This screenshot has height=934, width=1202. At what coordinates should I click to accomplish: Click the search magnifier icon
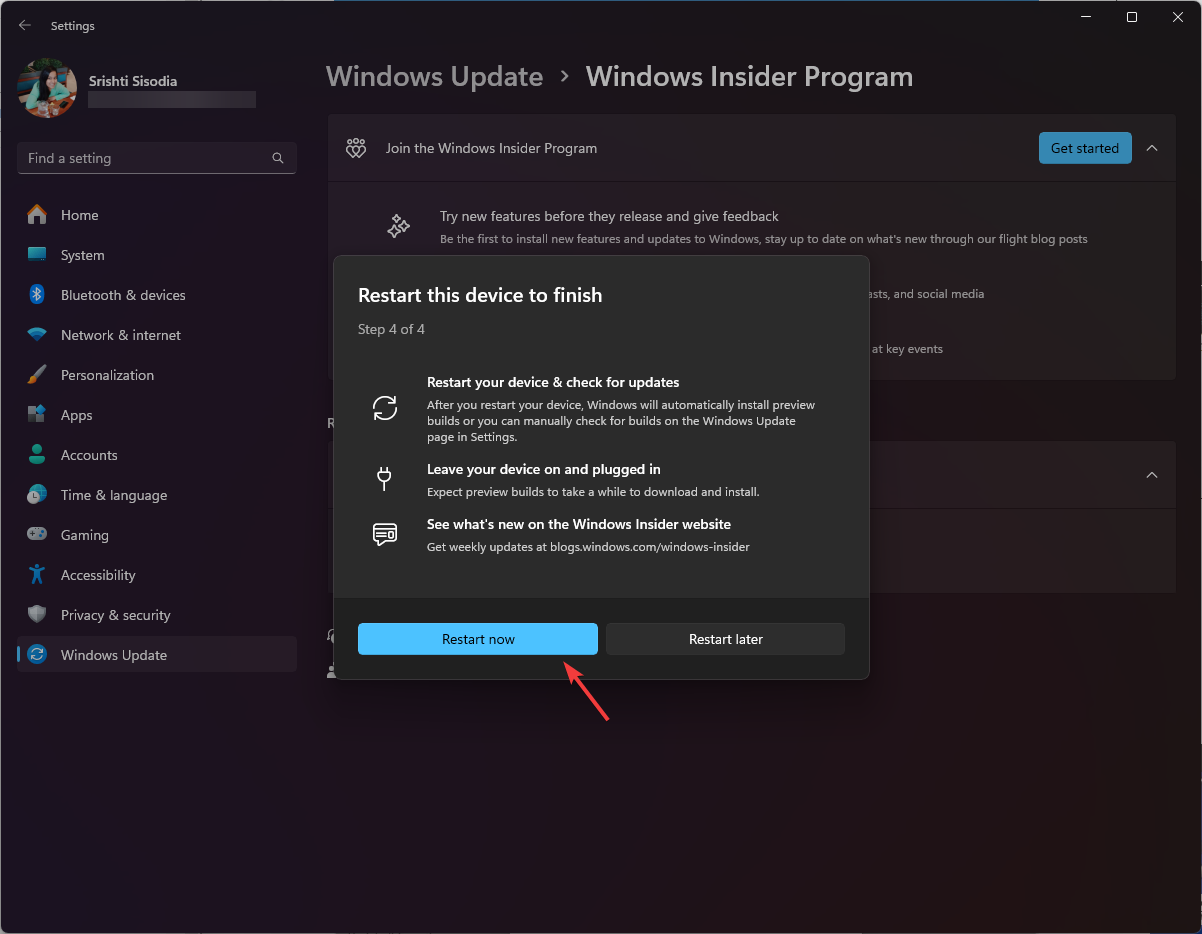coord(277,158)
